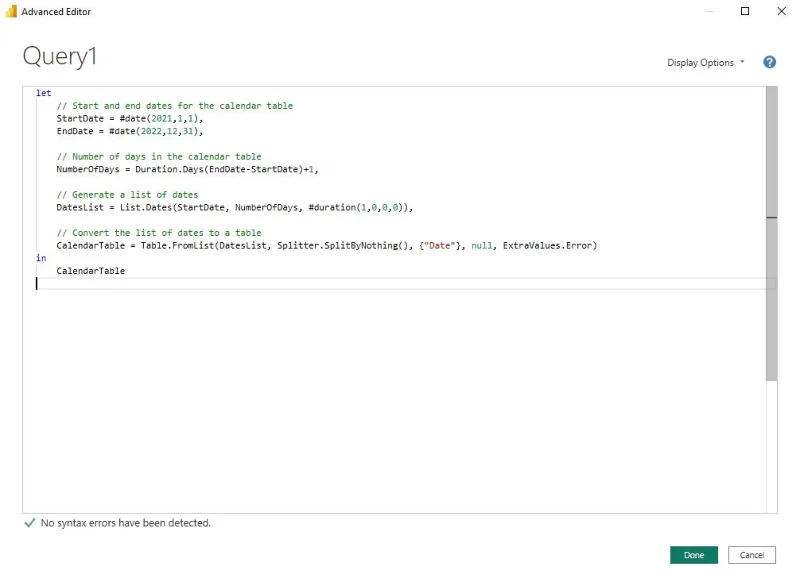Click the 'ExtraValues.Error' argument in the code
The image size is (800, 586).
547,245
